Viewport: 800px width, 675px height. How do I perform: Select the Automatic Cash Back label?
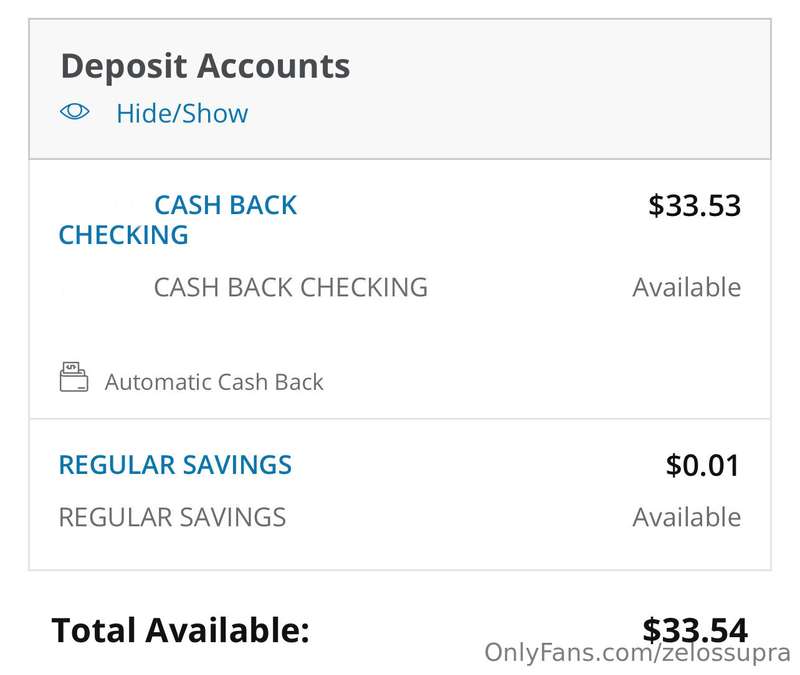click(x=214, y=382)
